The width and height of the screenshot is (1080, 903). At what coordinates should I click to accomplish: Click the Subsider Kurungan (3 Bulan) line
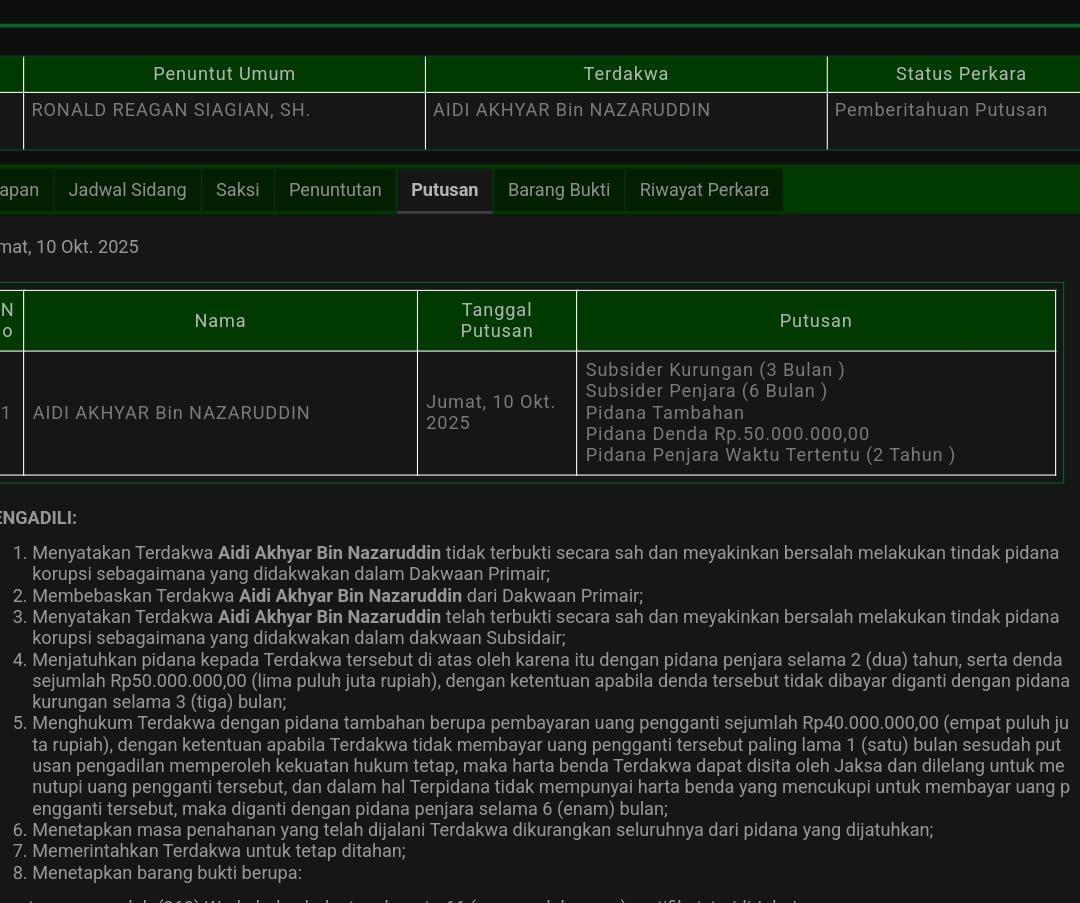point(715,370)
